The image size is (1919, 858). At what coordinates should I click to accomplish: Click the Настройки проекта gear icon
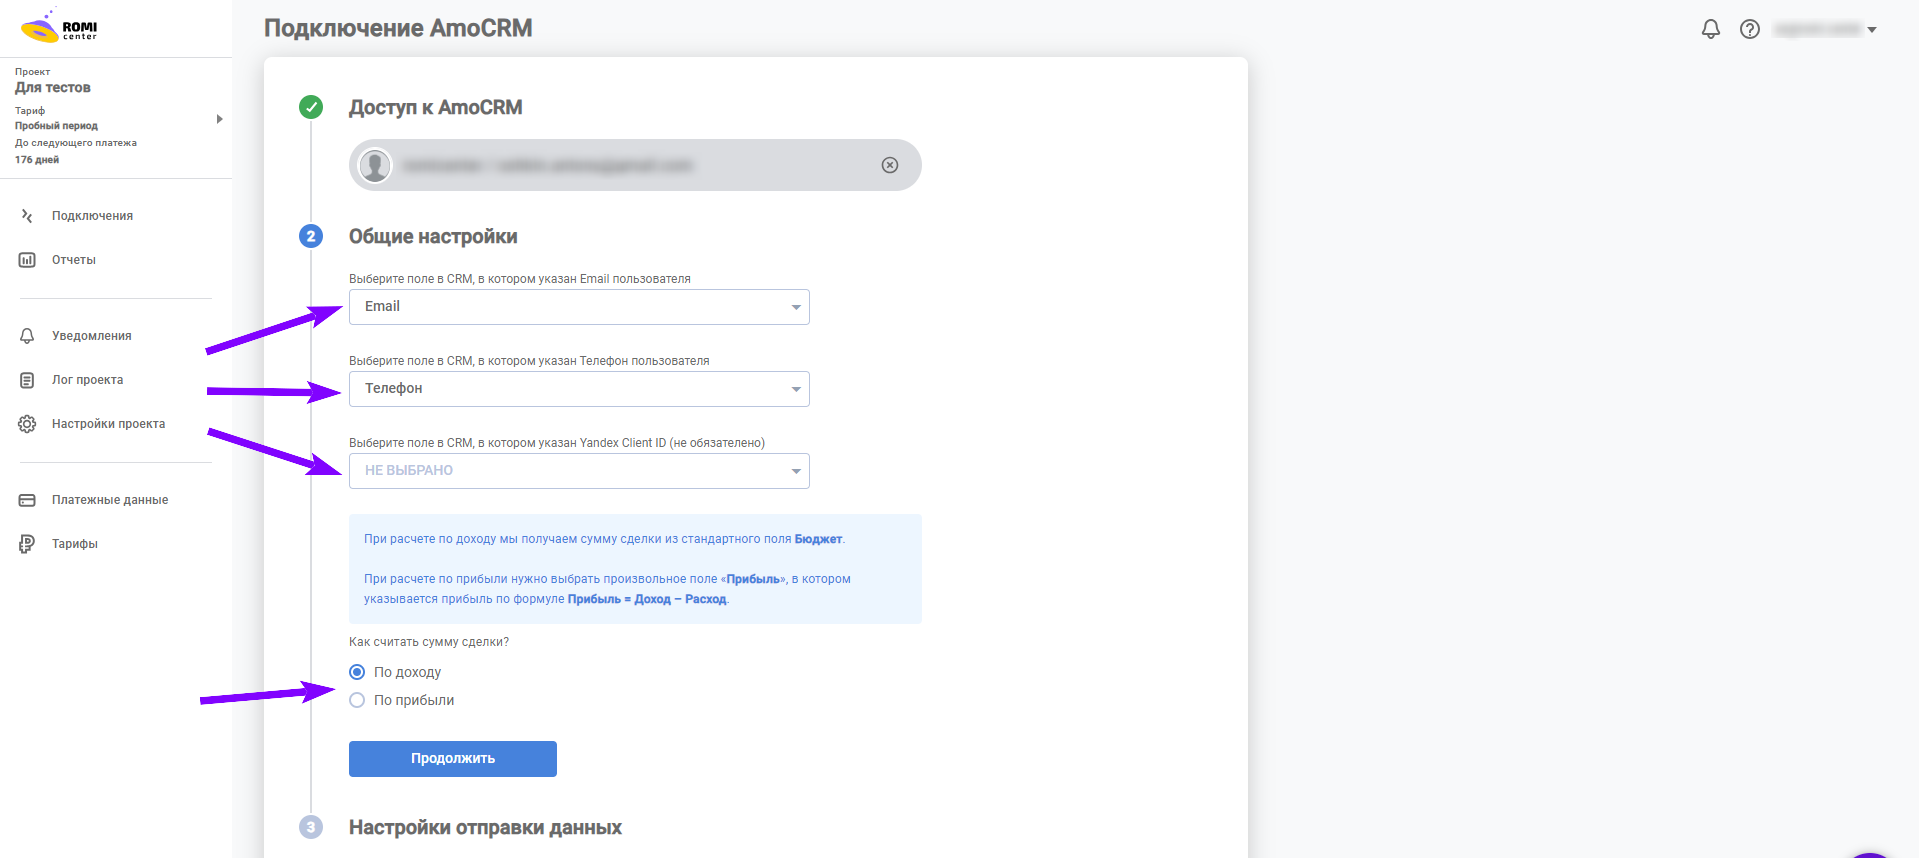point(27,424)
